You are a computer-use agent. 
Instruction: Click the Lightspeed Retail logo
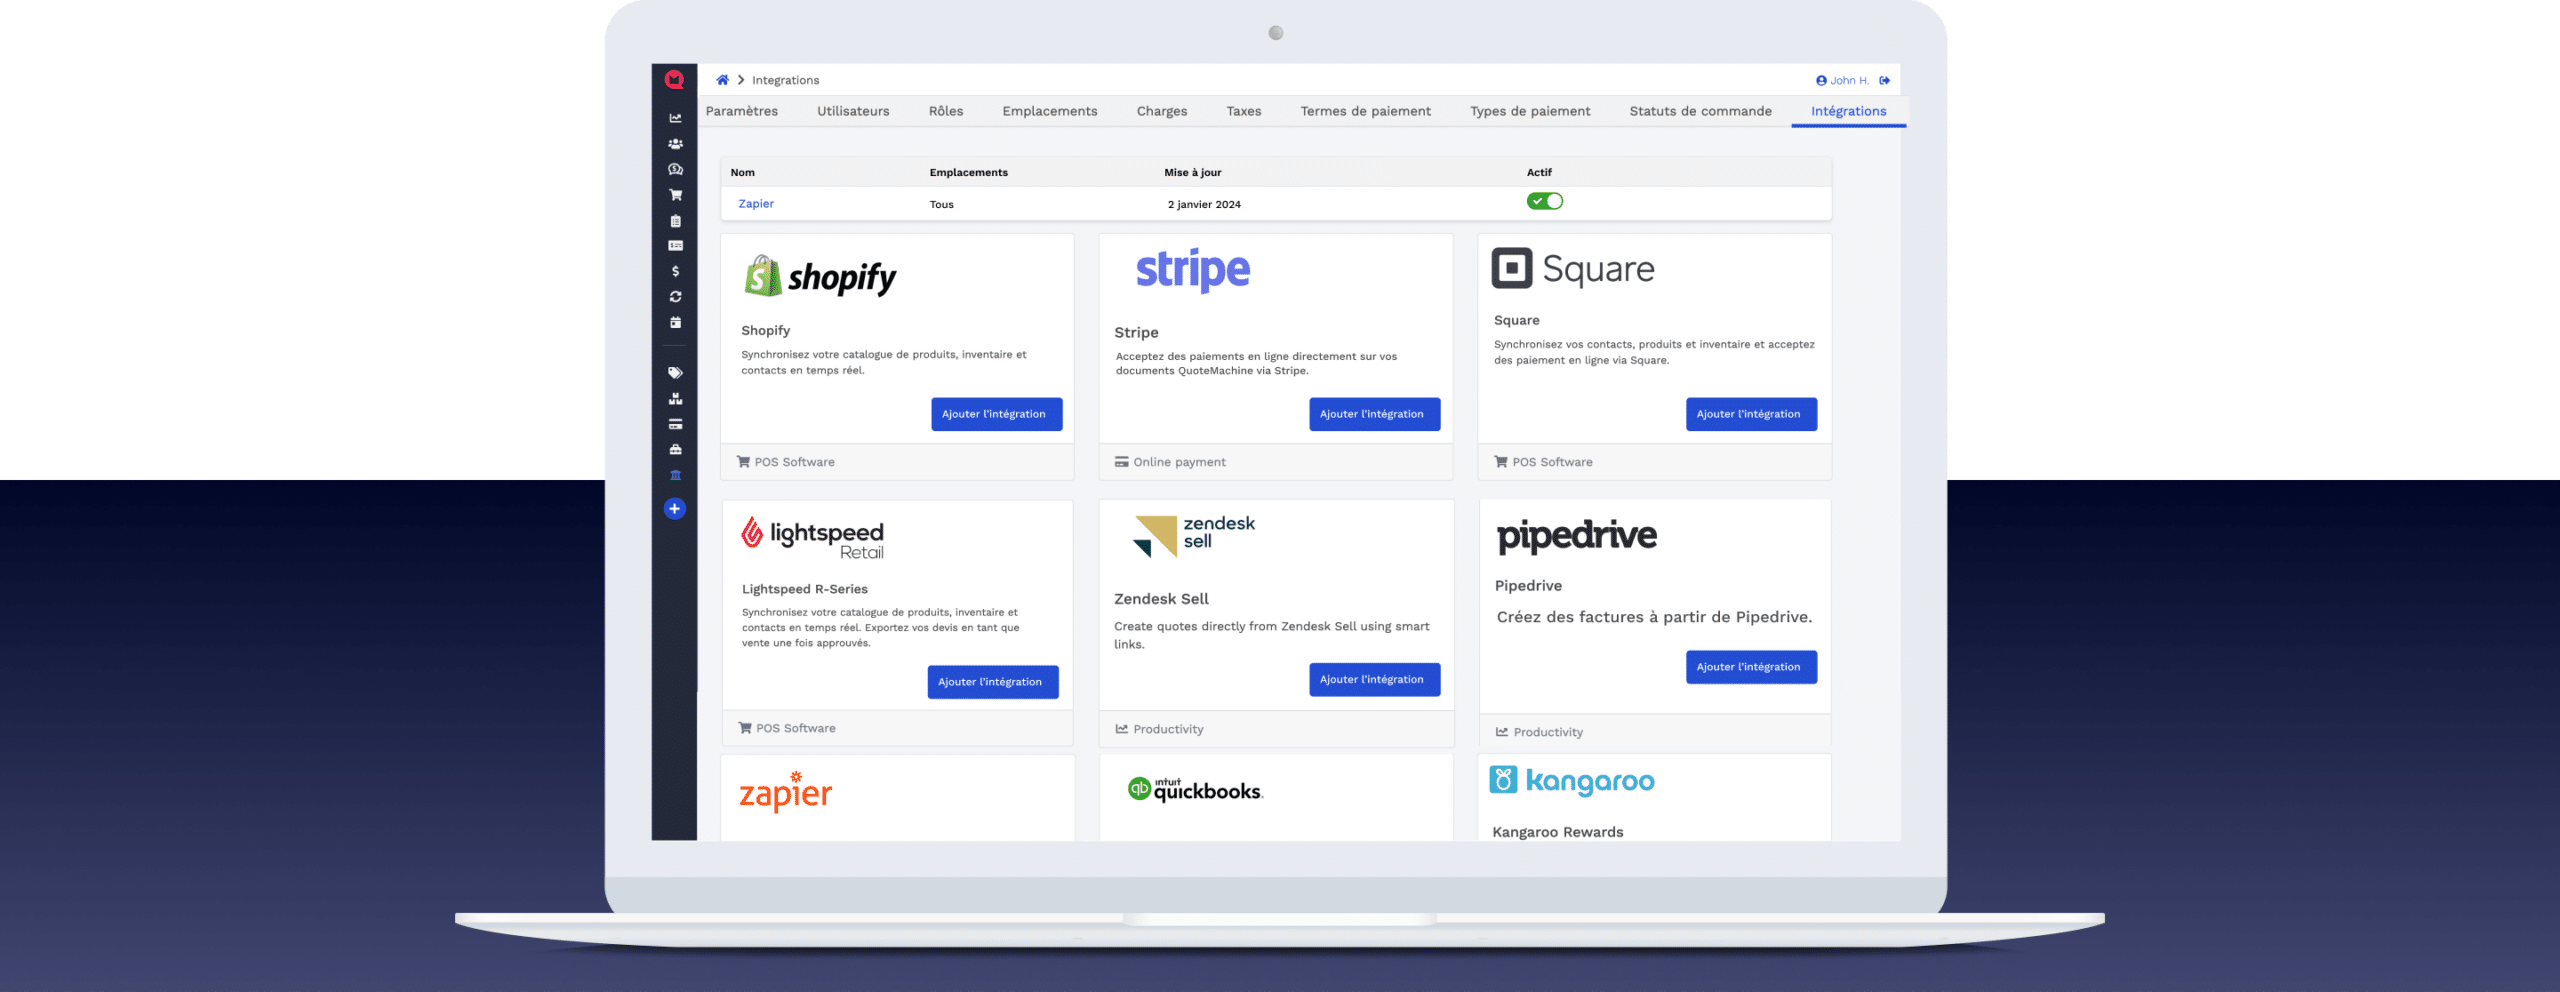click(813, 538)
